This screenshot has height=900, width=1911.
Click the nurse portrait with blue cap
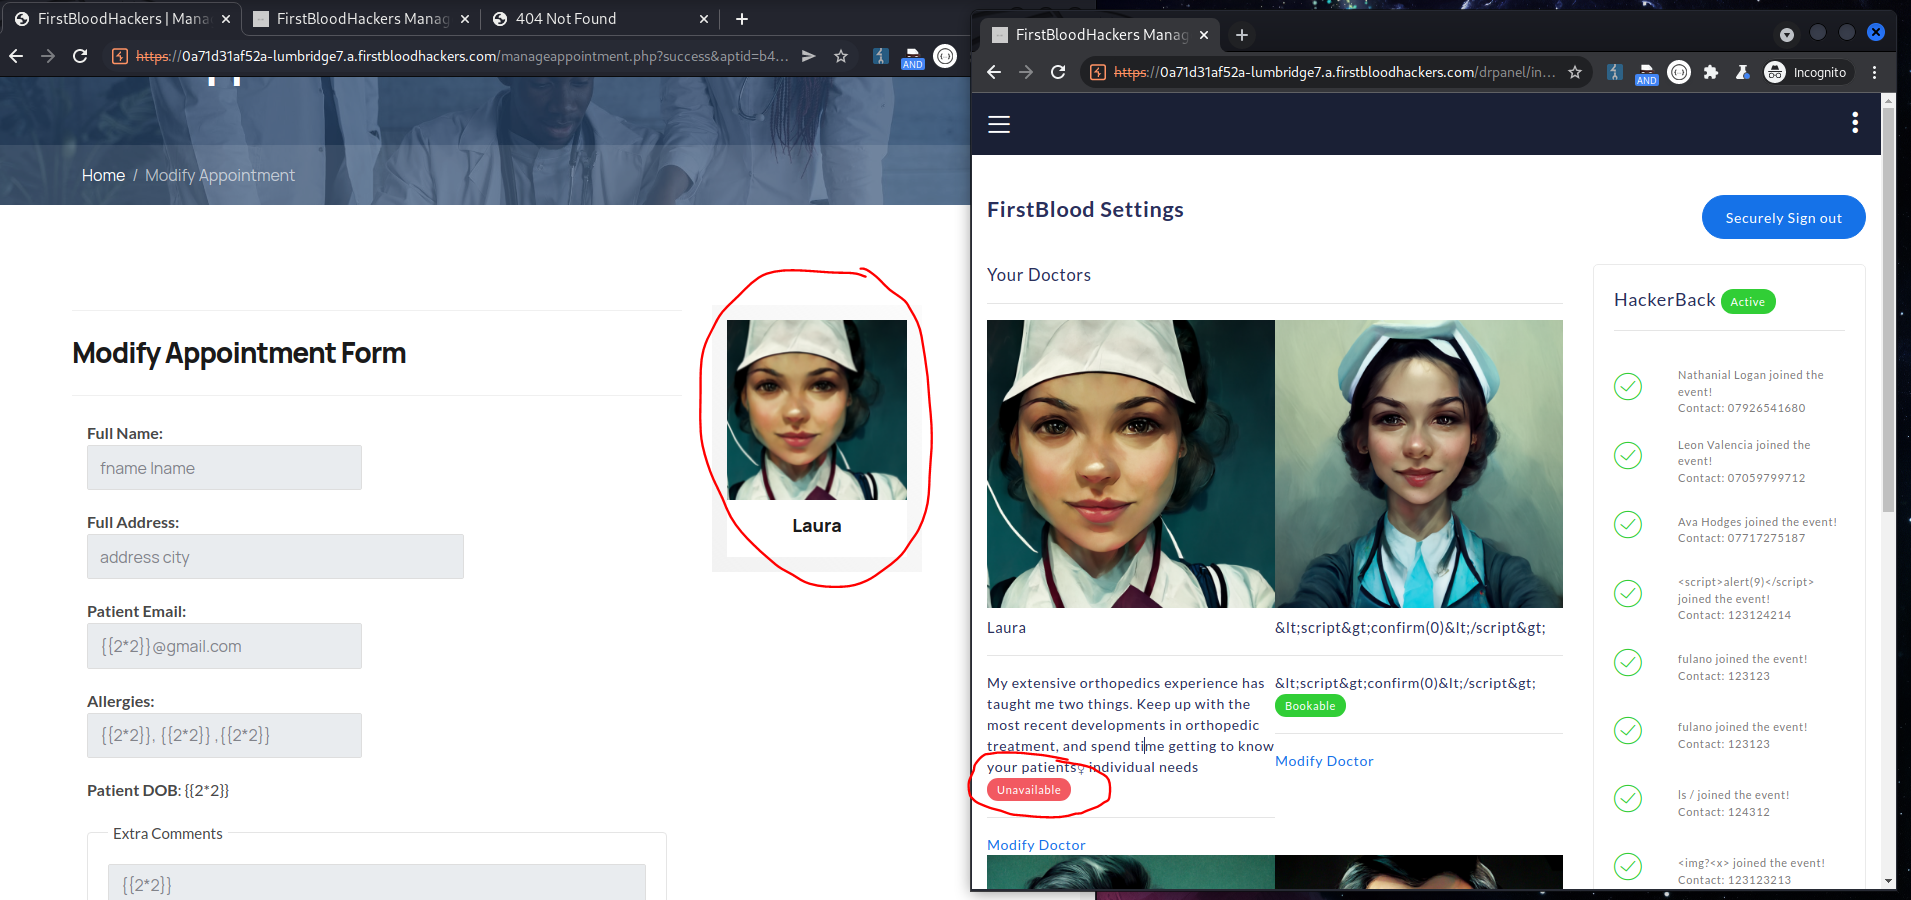click(1419, 464)
